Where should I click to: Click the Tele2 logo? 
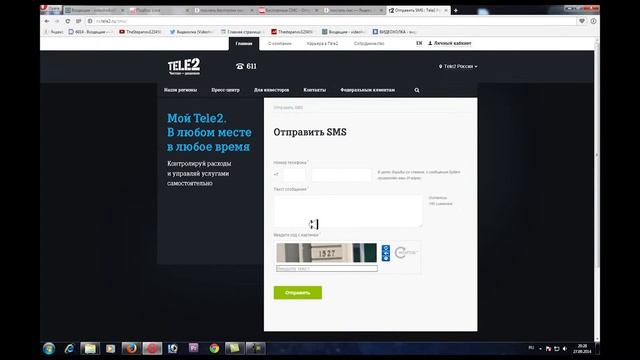pyautogui.click(x=184, y=66)
